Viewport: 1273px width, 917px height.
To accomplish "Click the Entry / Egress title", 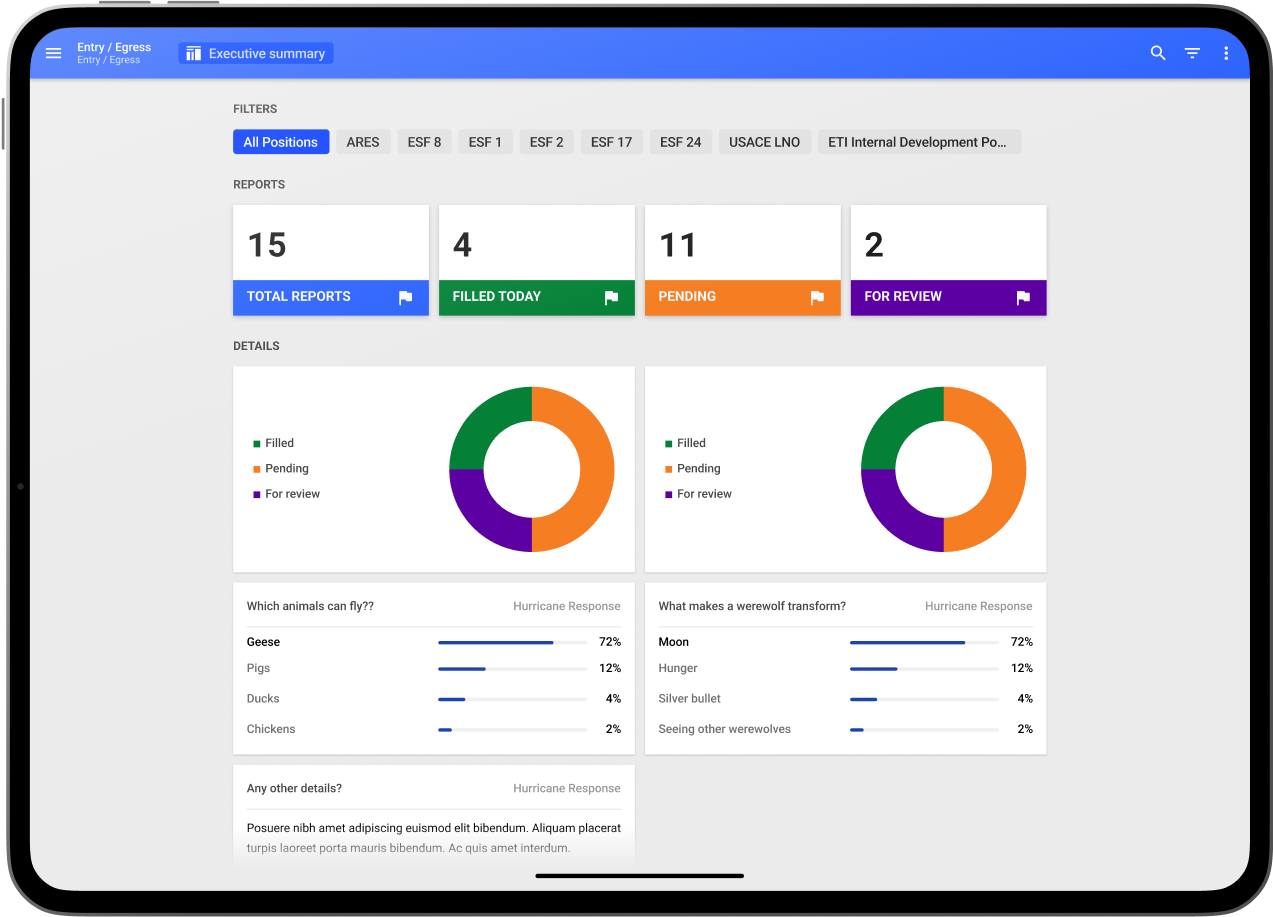I will 114,47.
